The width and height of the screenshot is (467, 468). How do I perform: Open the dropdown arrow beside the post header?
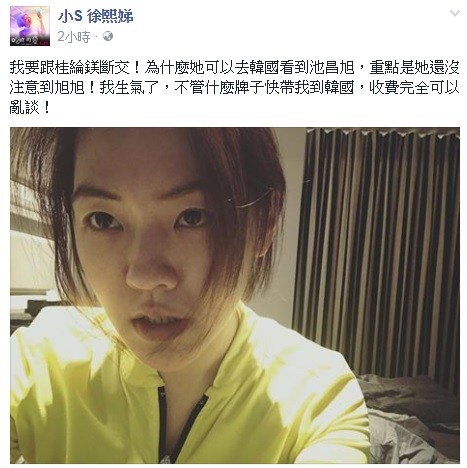point(455,13)
